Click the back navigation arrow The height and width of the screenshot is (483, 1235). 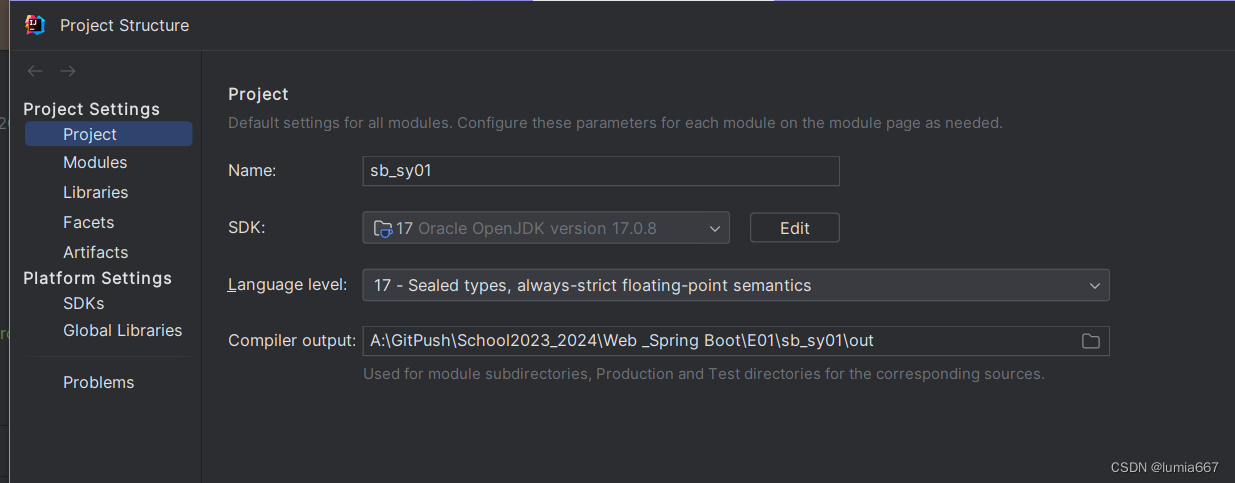(x=35, y=71)
